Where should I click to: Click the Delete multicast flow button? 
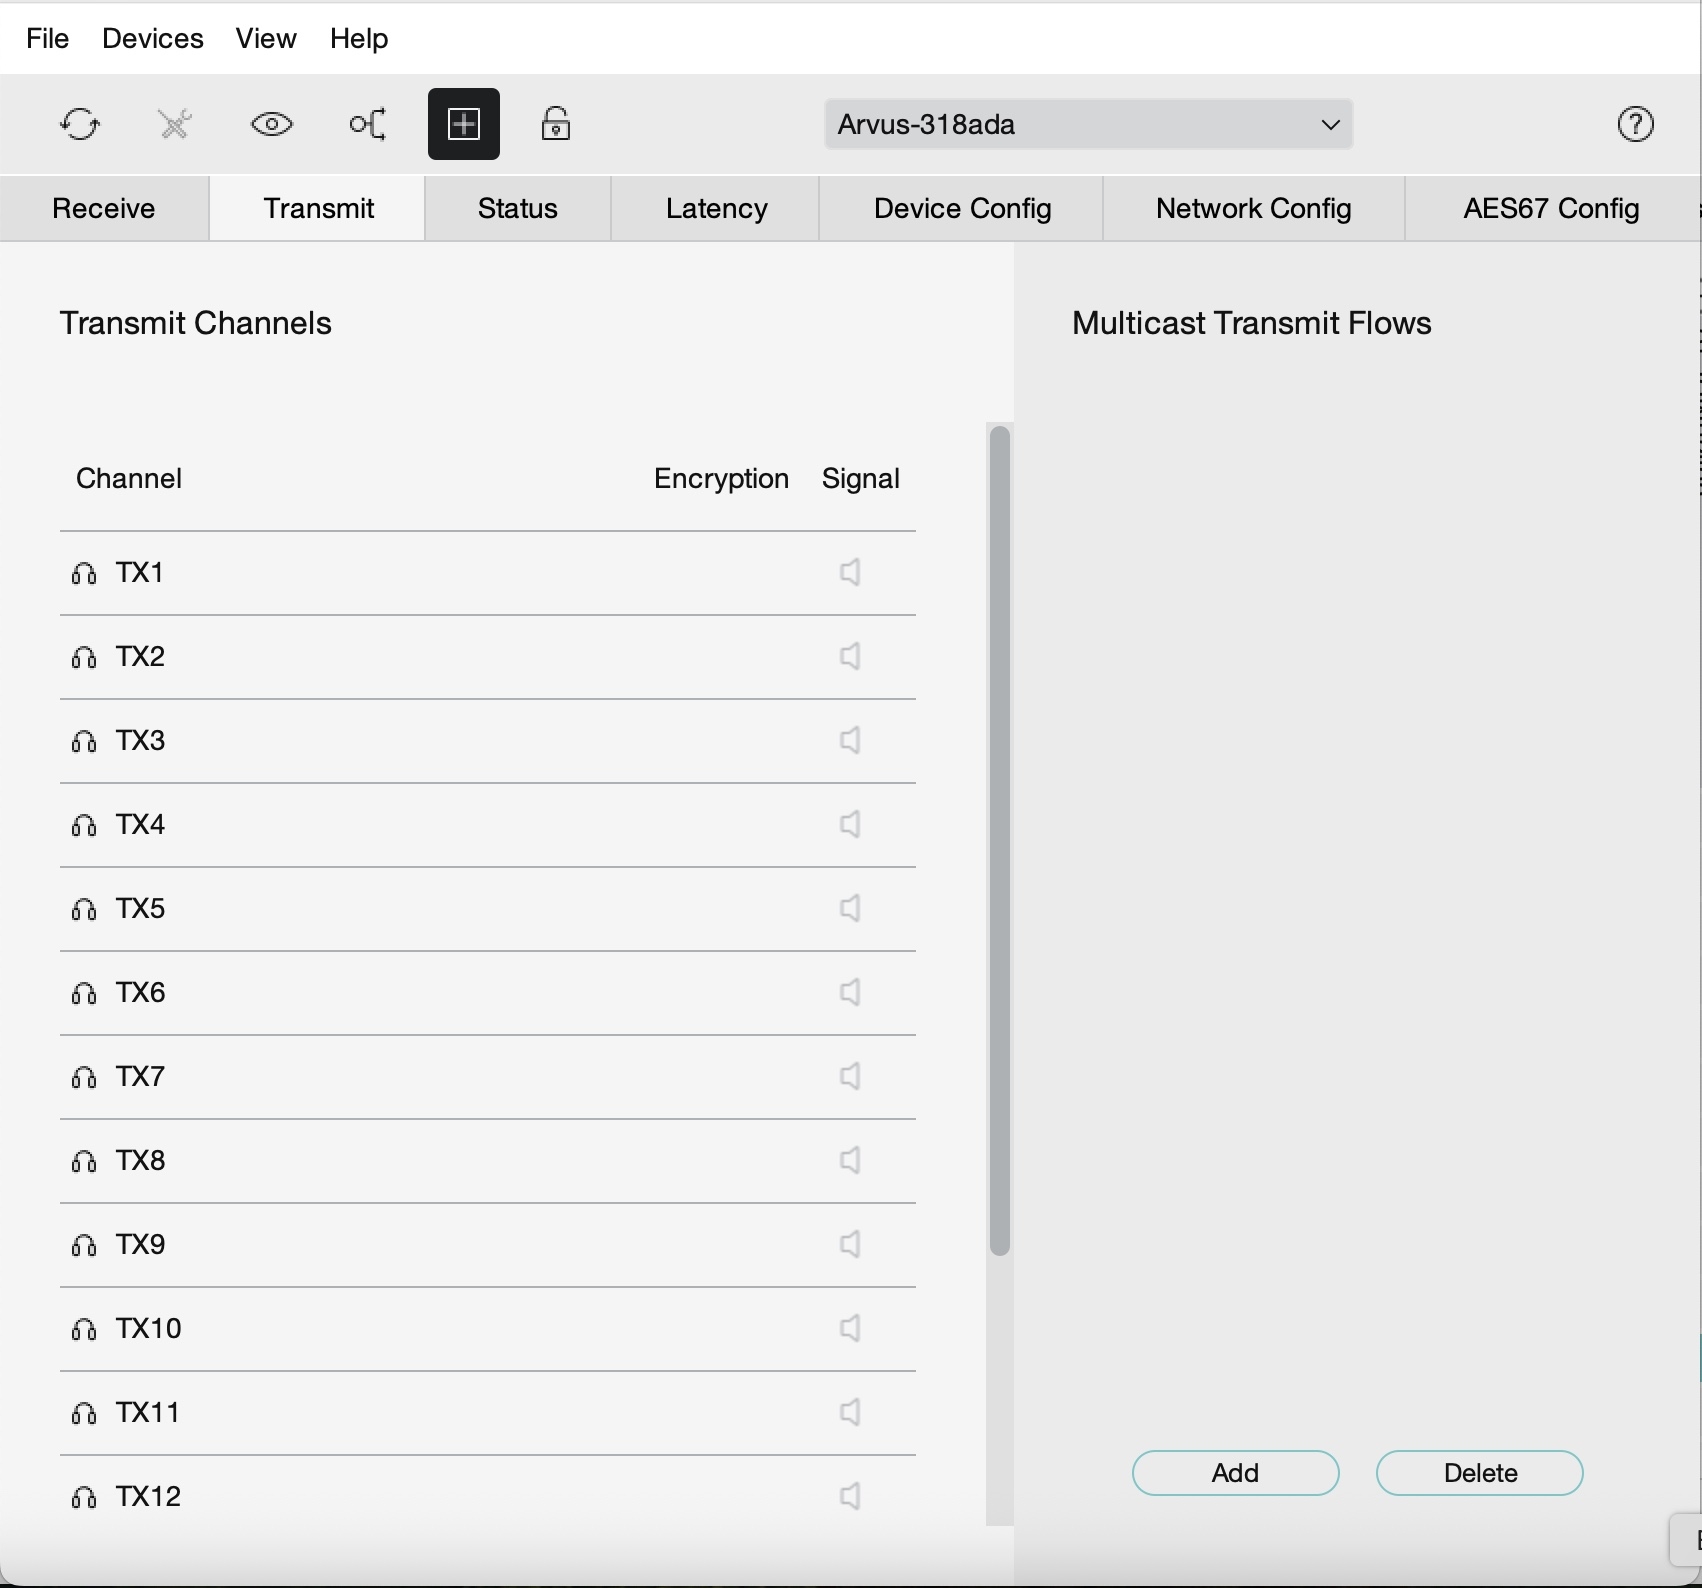click(1479, 1473)
